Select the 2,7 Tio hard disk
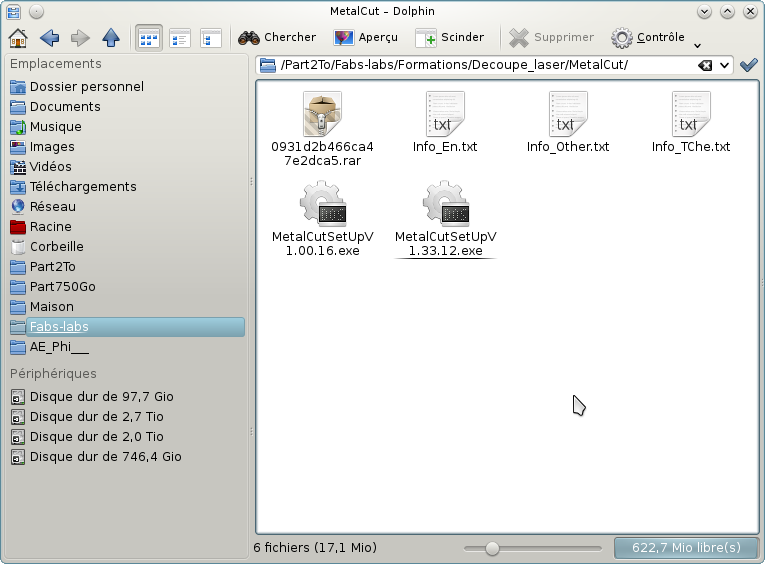765x564 pixels. (127, 417)
